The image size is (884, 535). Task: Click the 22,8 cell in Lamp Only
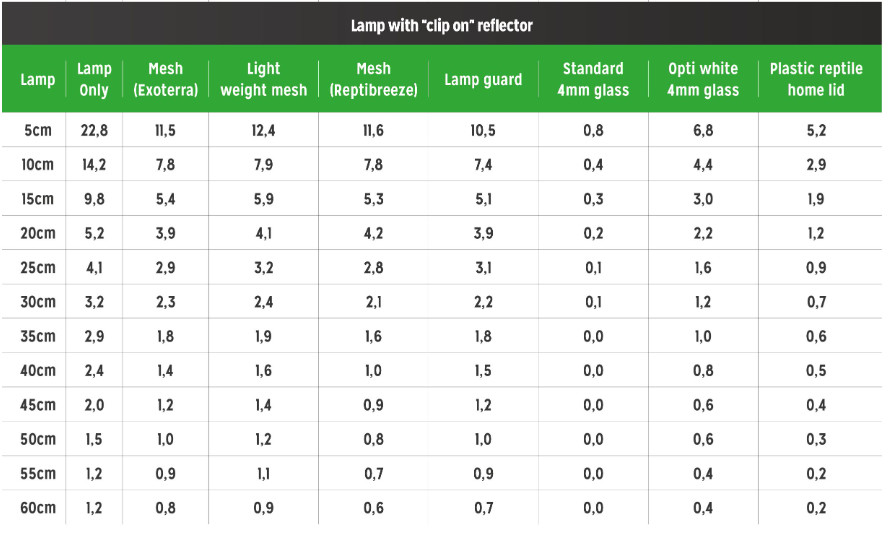pyautogui.click(x=94, y=130)
